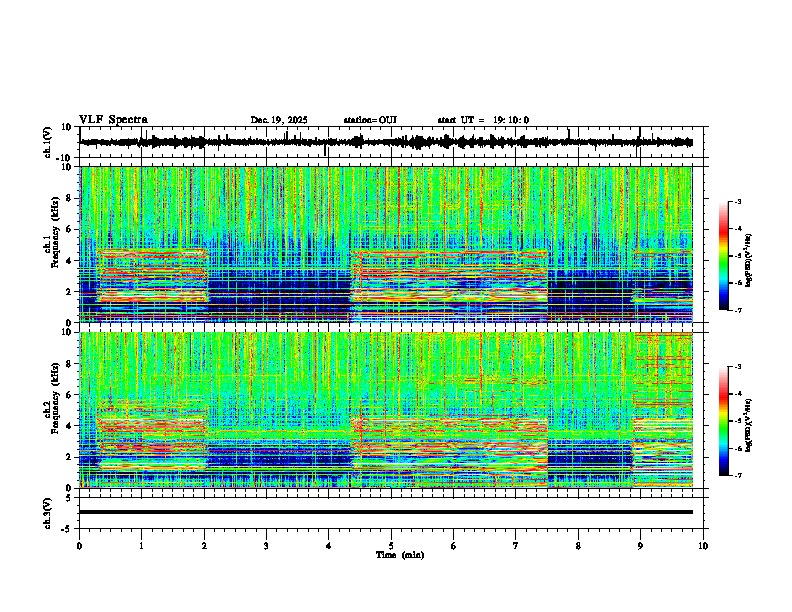Click the time axis tick label "1"
Viewport: 792px width, 612px height.
pos(141,546)
